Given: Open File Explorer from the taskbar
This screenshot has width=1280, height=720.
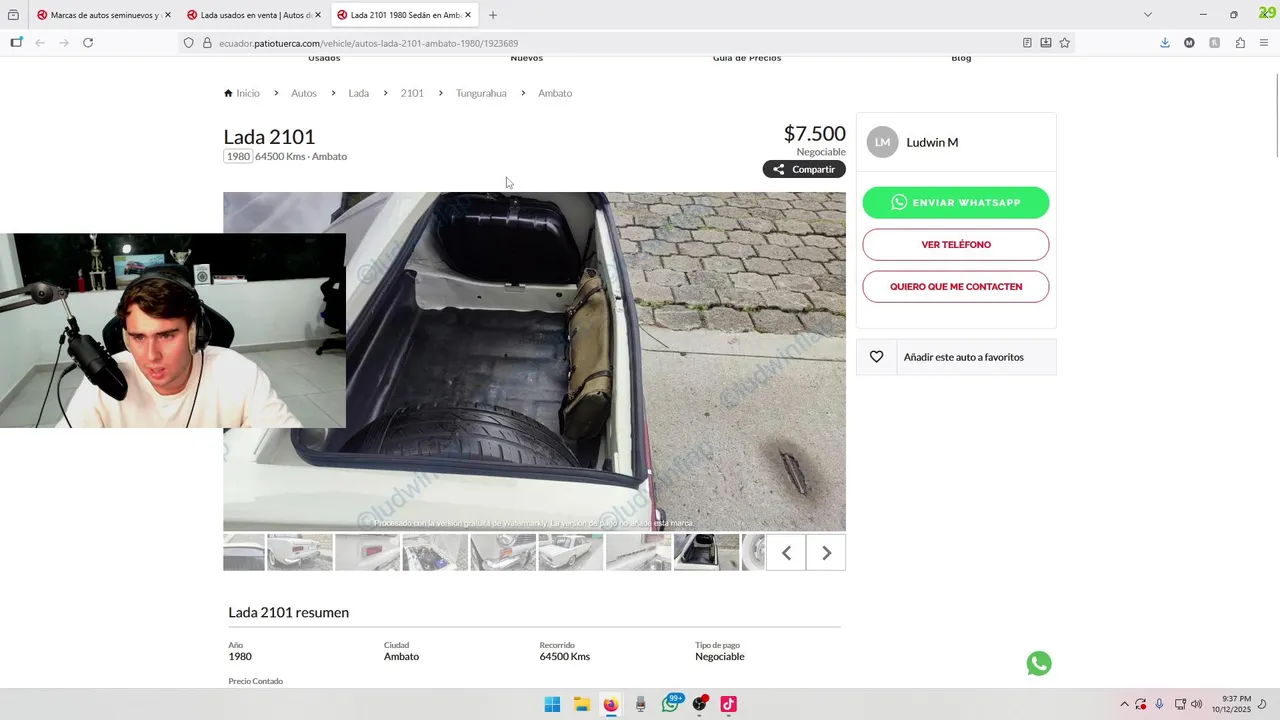Looking at the screenshot, I should coord(581,704).
